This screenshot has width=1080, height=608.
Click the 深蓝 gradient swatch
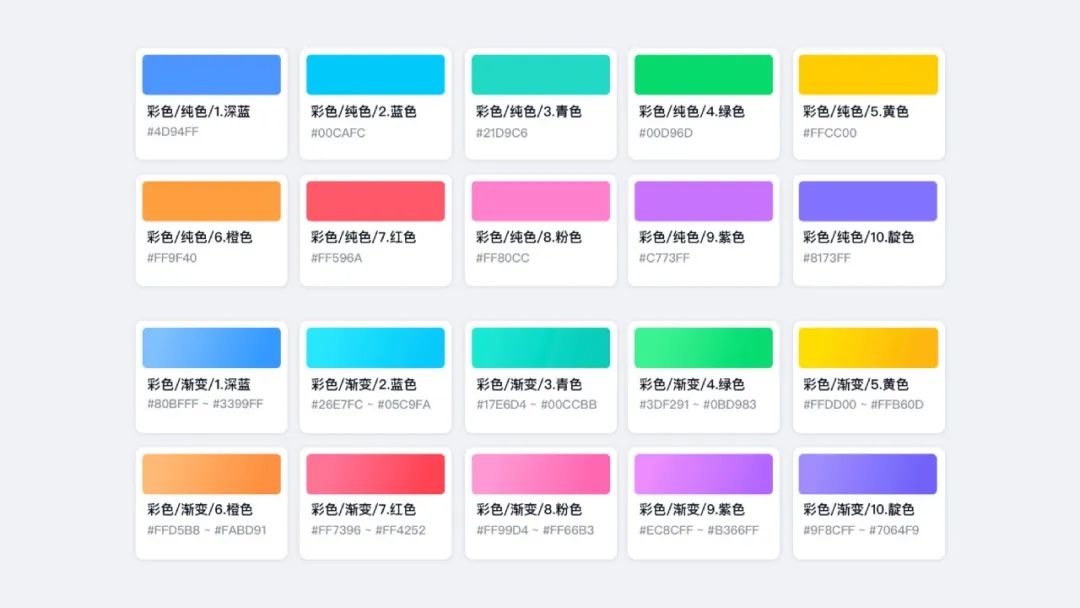[212, 347]
